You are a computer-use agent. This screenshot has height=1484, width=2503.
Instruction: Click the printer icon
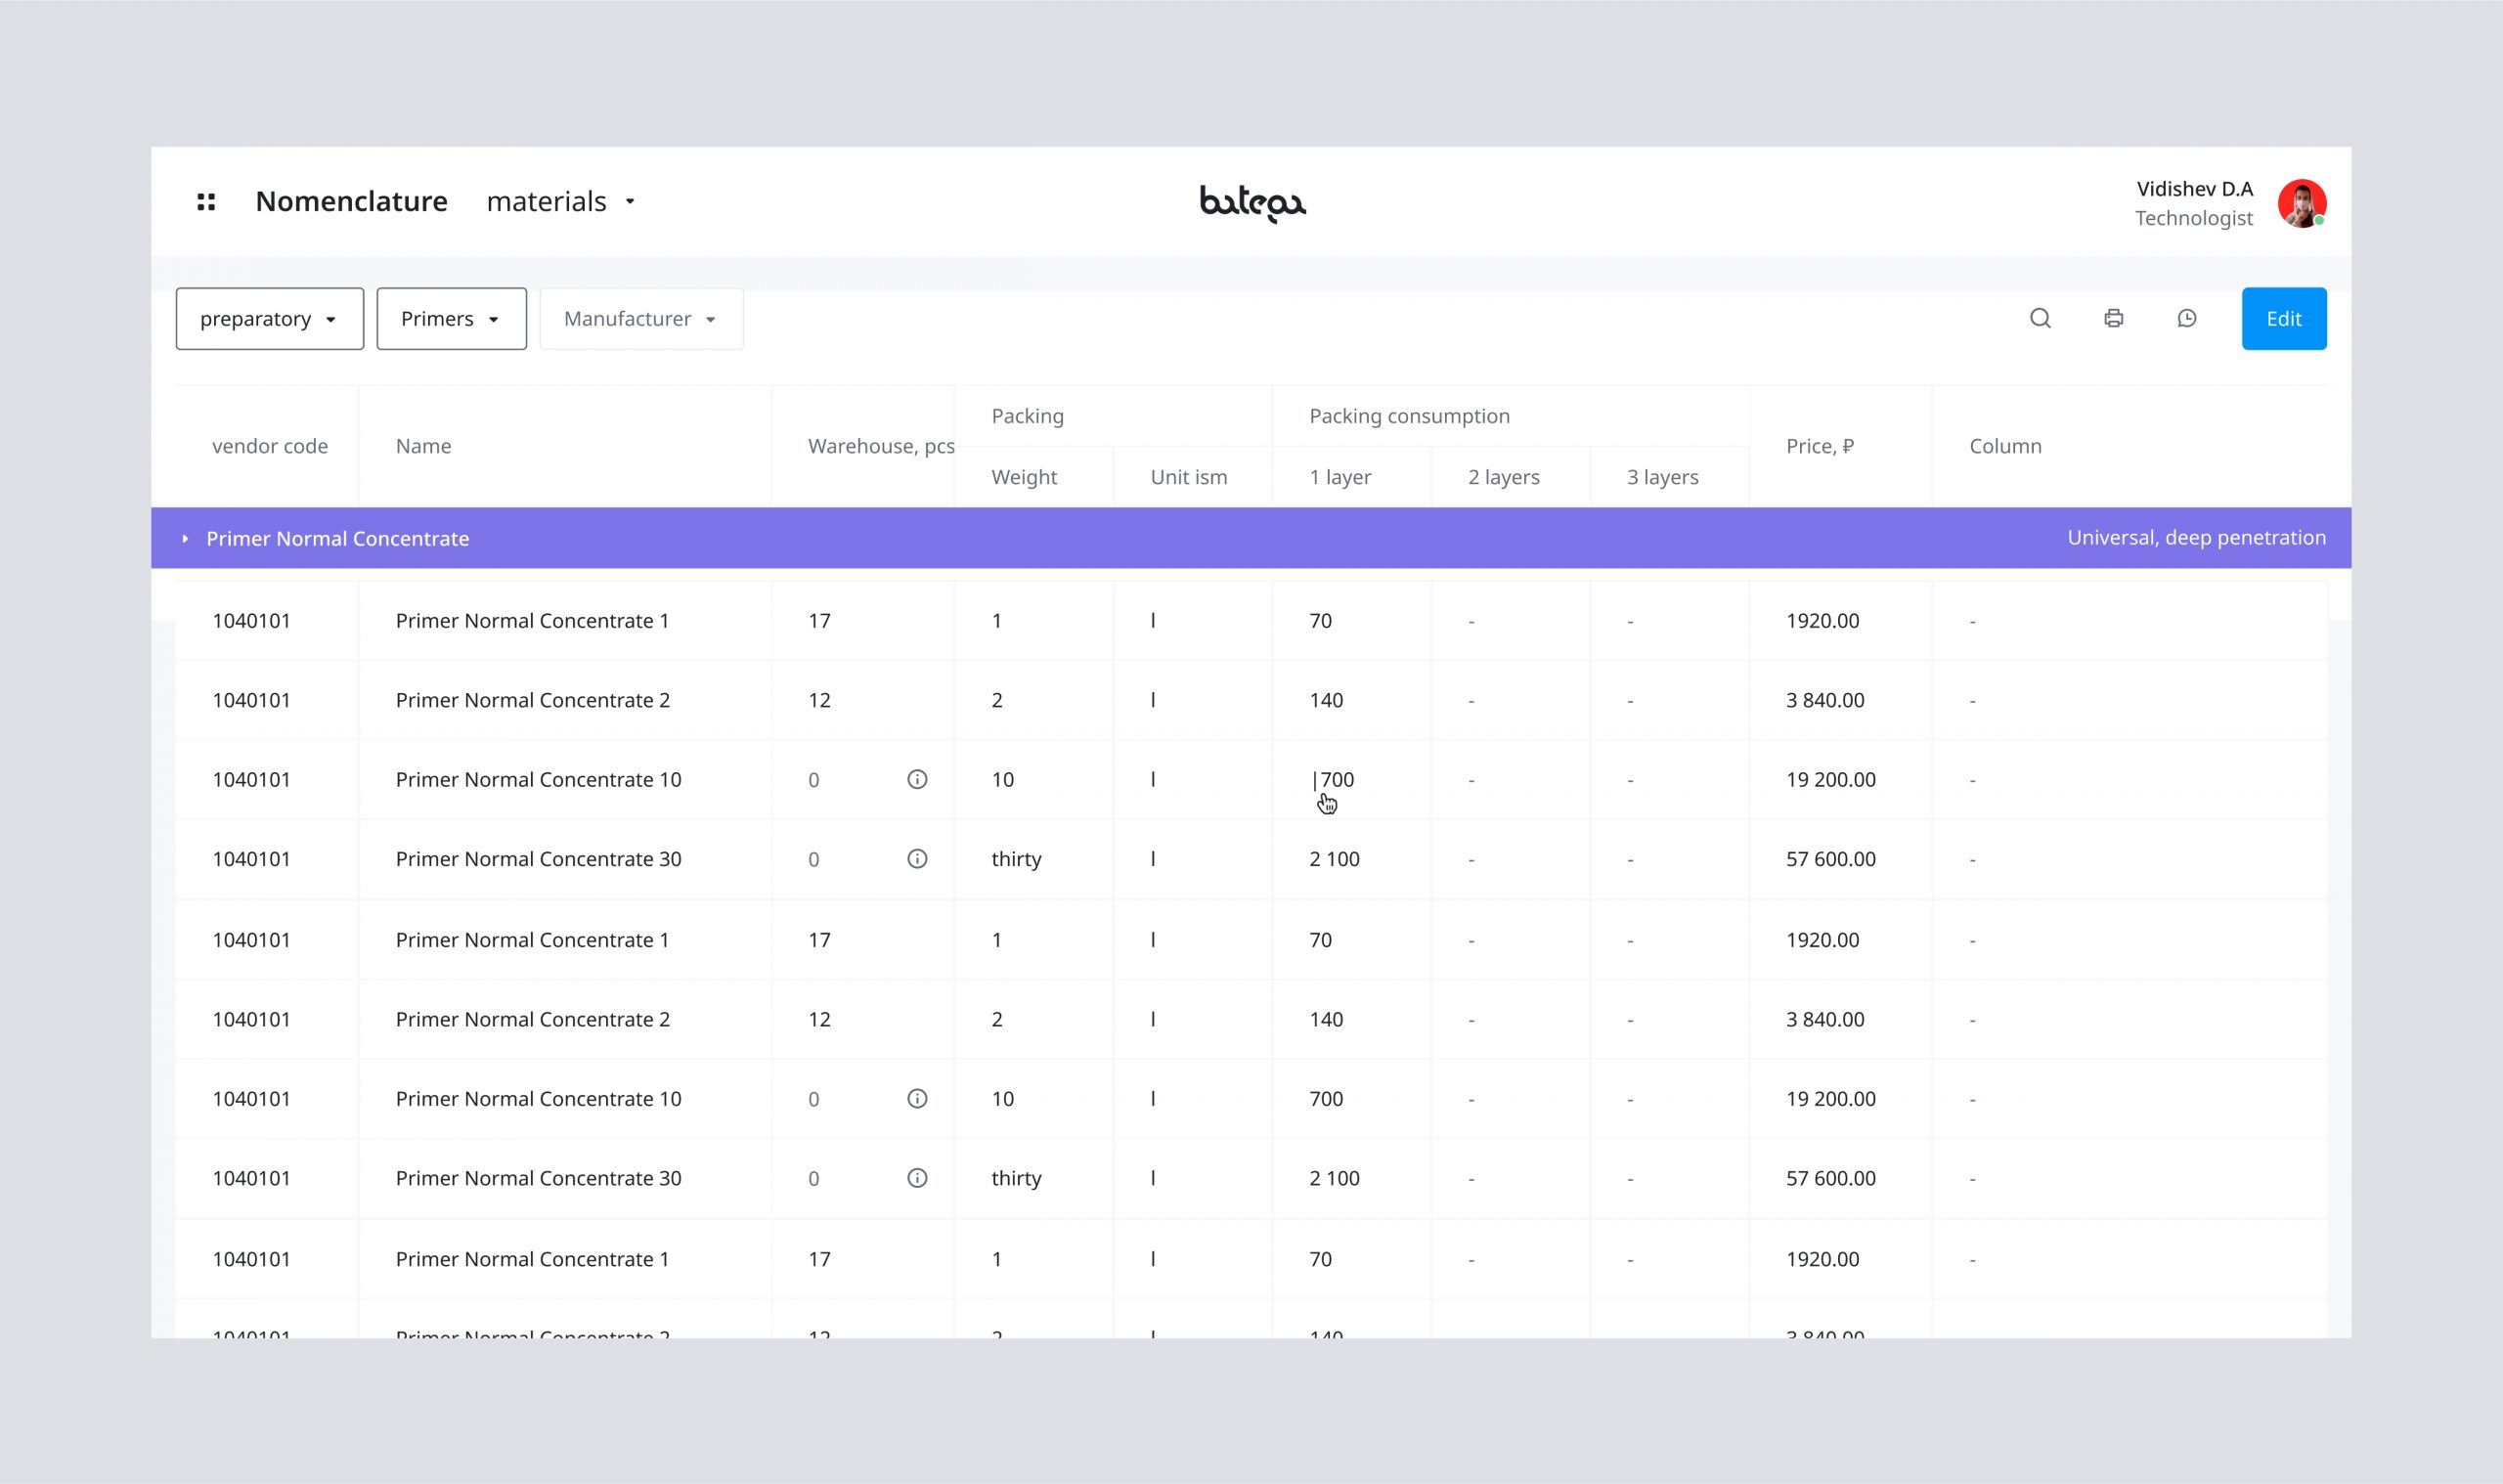tap(2113, 318)
